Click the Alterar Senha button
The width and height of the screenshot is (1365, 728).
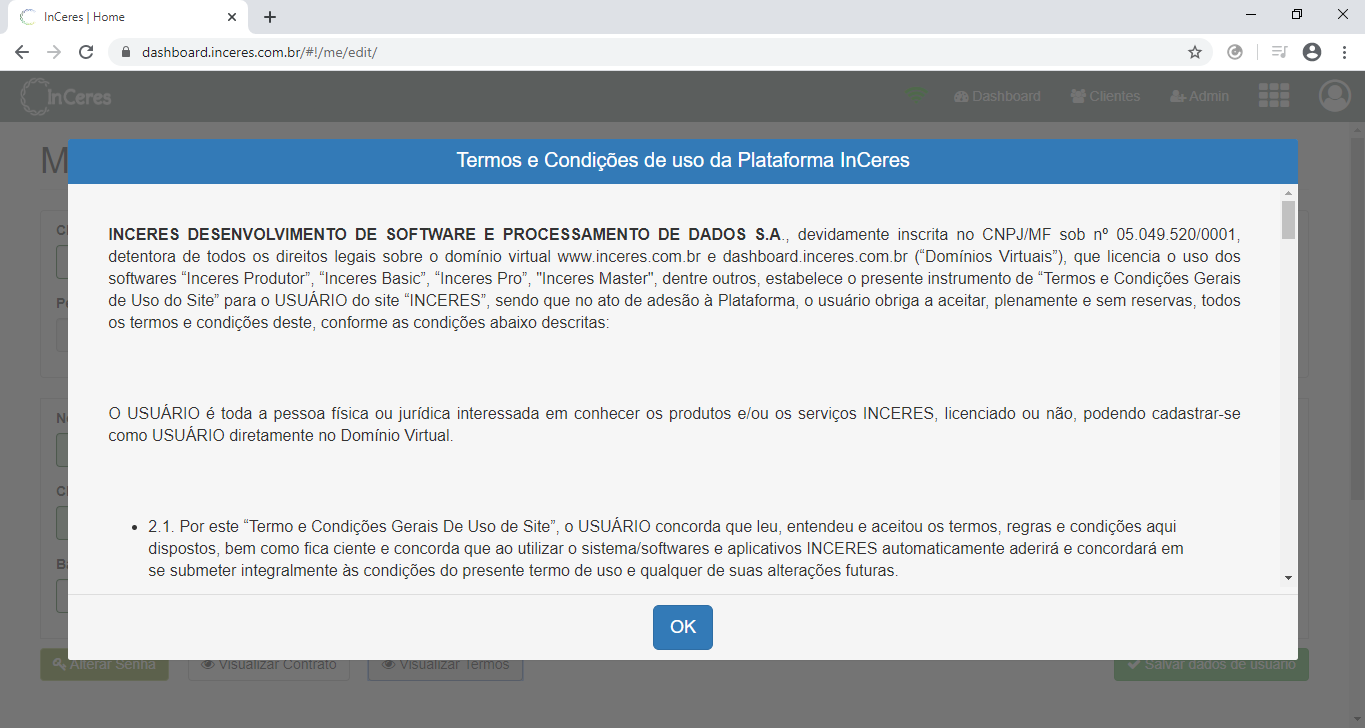[x=104, y=664]
